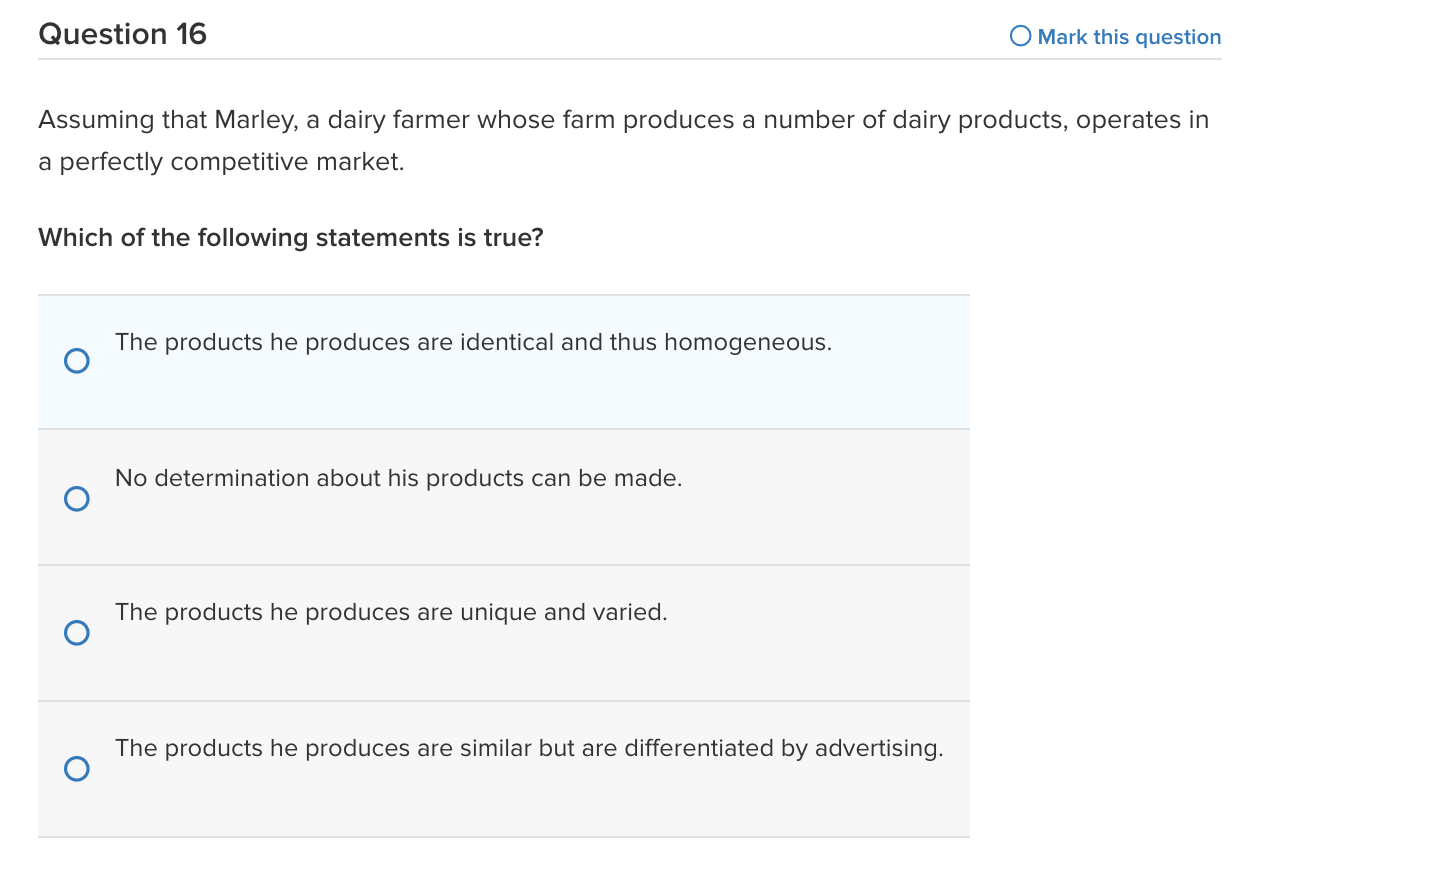Click the Mark this question text label
This screenshot has width=1442, height=874.
1130,37
